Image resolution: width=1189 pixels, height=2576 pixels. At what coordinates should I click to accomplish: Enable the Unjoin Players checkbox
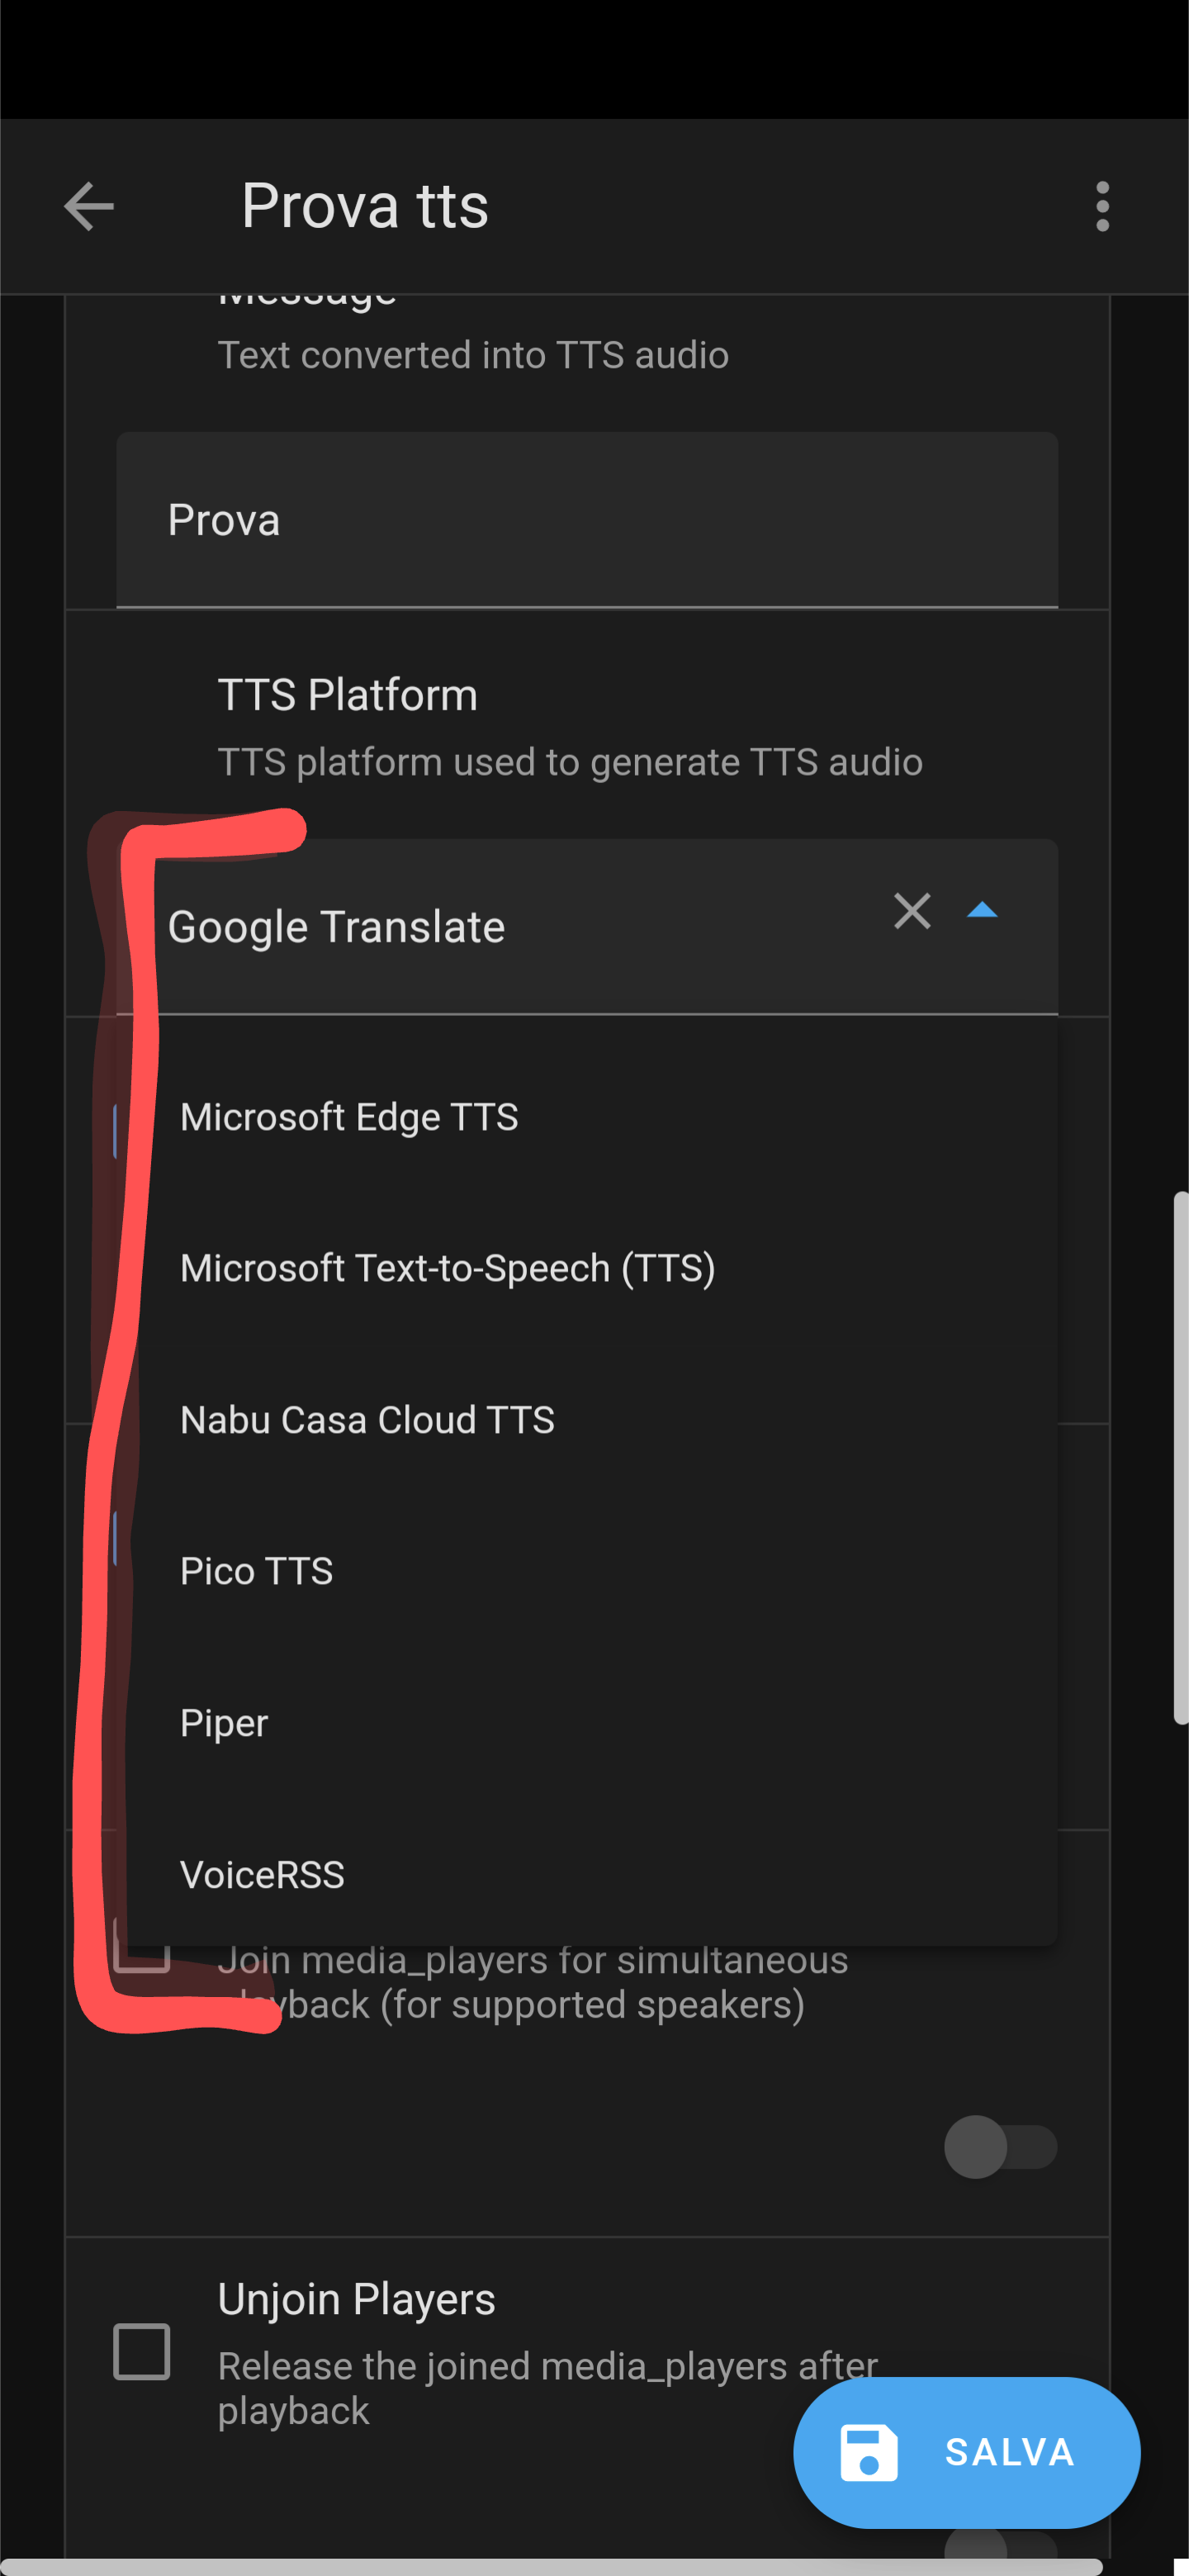point(141,2353)
